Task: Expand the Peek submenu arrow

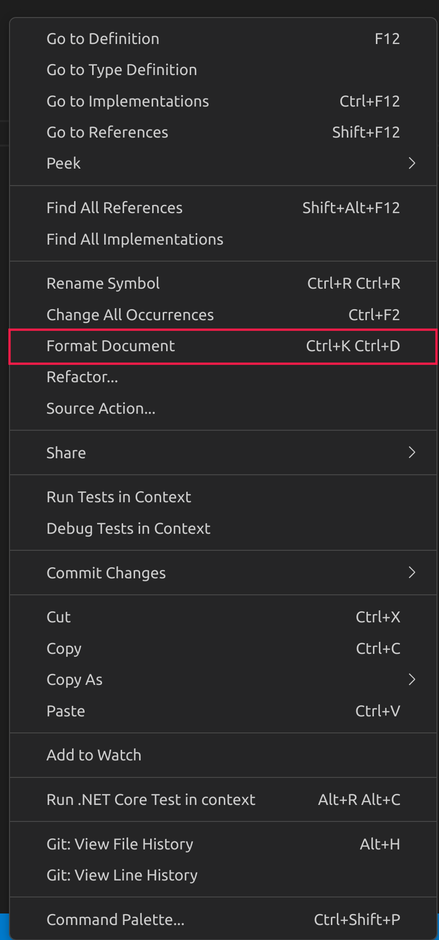Action: click(411, 163)
